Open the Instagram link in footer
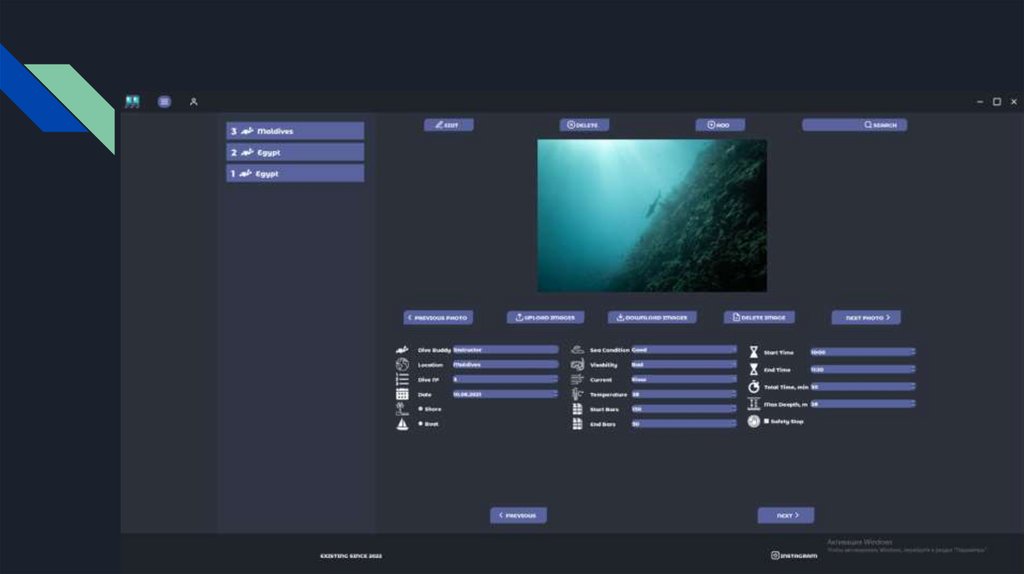The width and height of the screenshot is (1024, 574). point(794,556)
